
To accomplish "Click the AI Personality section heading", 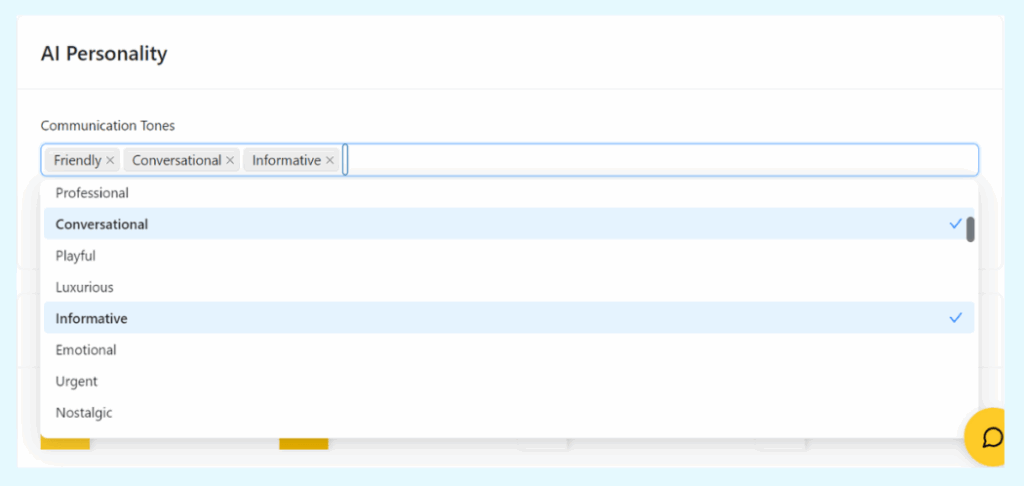I will tap(104, 54).
